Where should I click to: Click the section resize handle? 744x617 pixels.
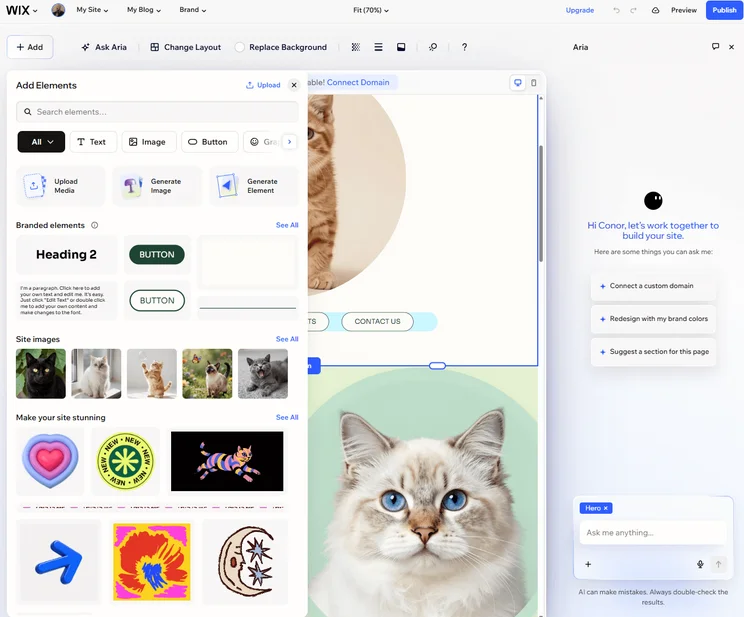coord(437,366)
